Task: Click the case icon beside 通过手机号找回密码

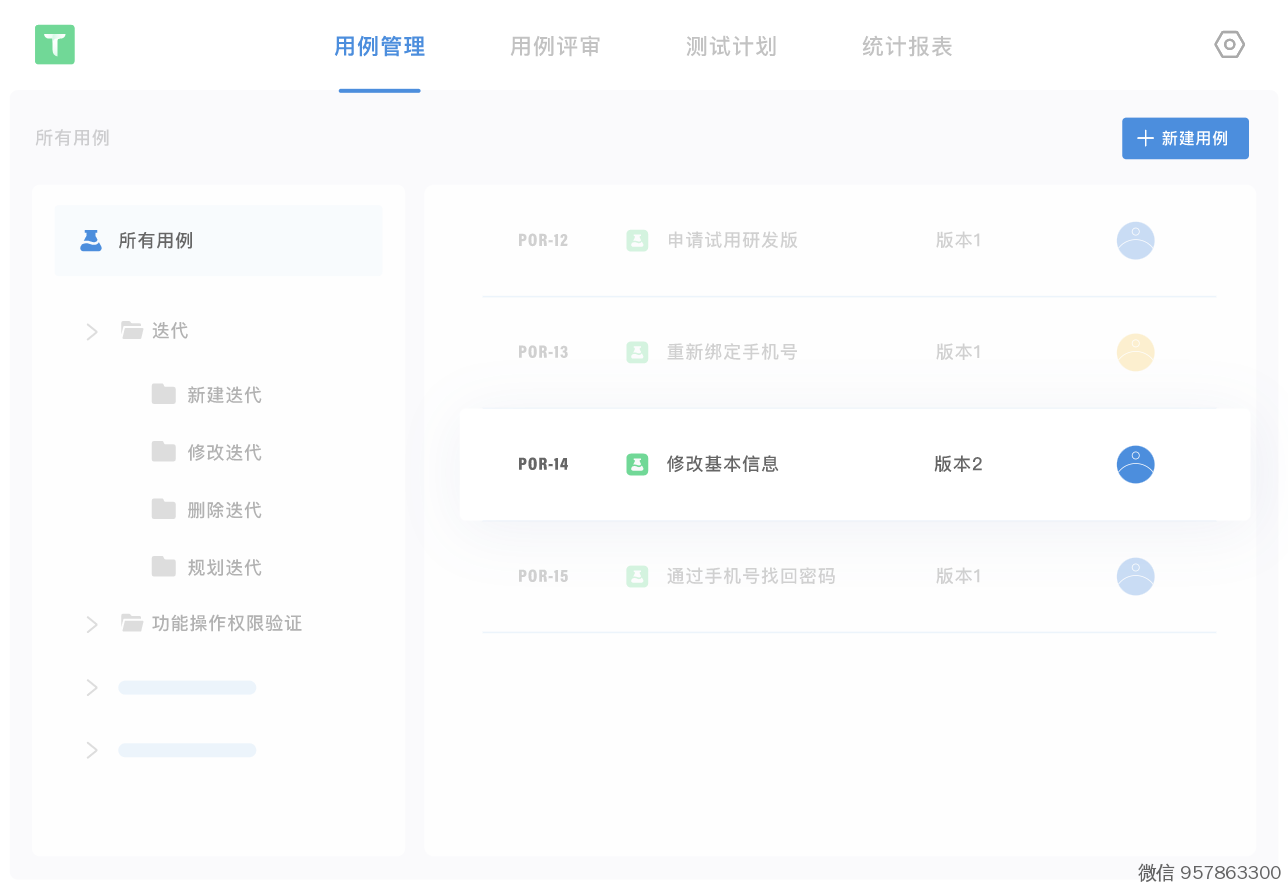Action: (x=637, y=576)
